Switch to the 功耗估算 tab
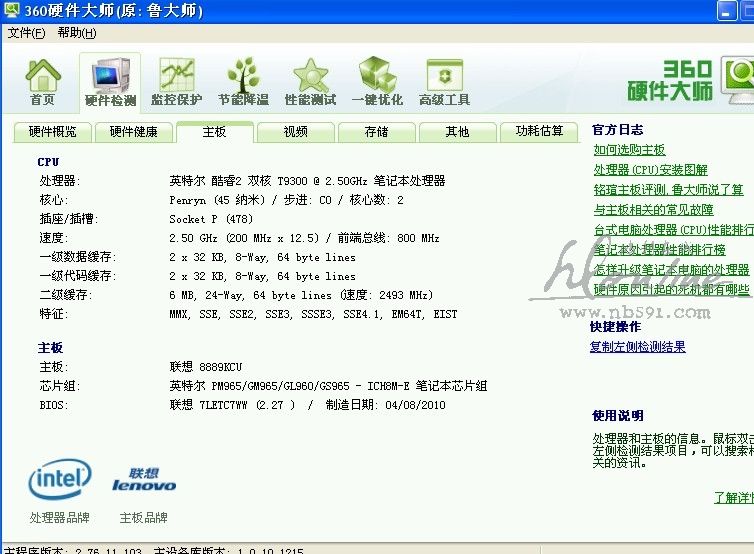 point(539,132)
